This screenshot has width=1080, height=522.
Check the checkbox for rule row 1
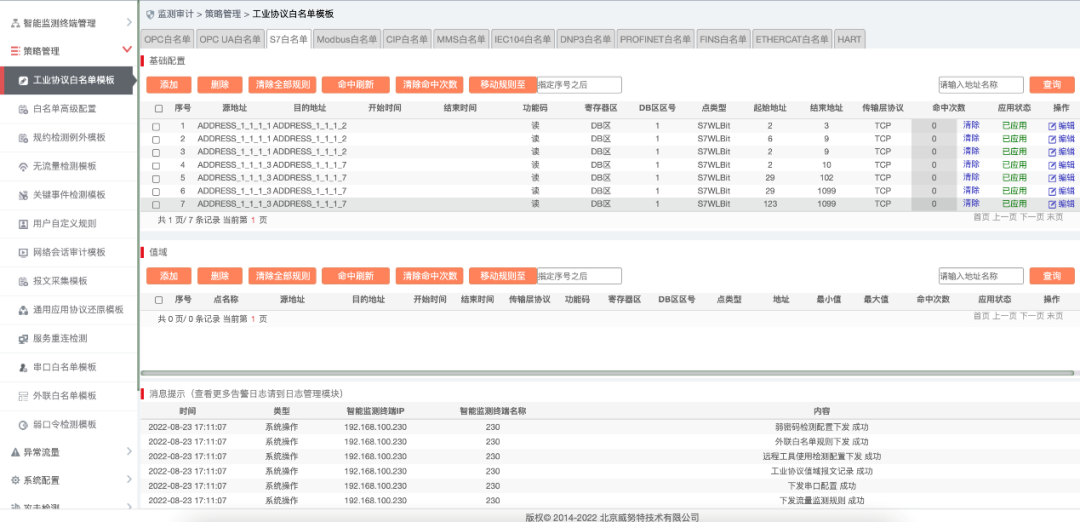pyautogui.click(x=156, y=127)
